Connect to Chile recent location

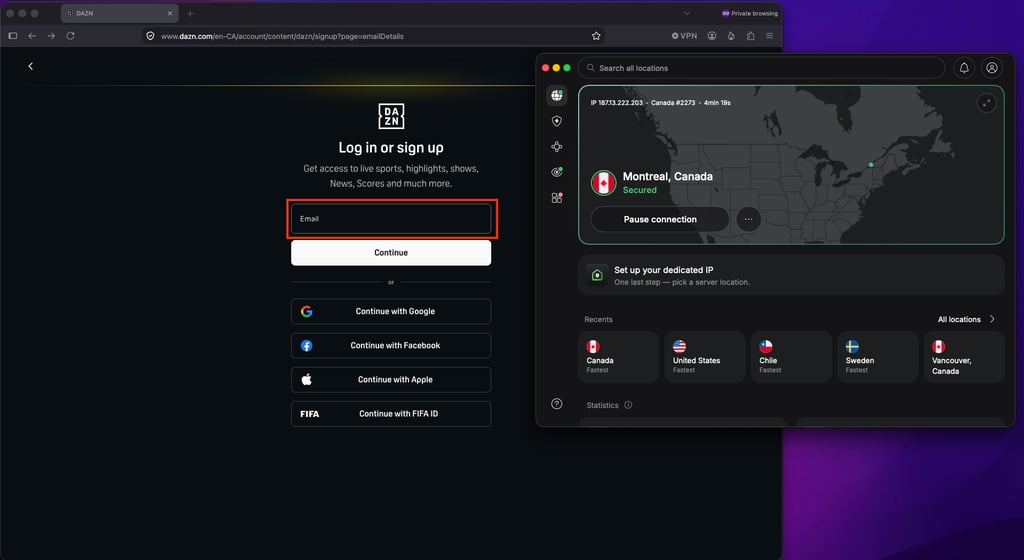(x=791, y=356)
